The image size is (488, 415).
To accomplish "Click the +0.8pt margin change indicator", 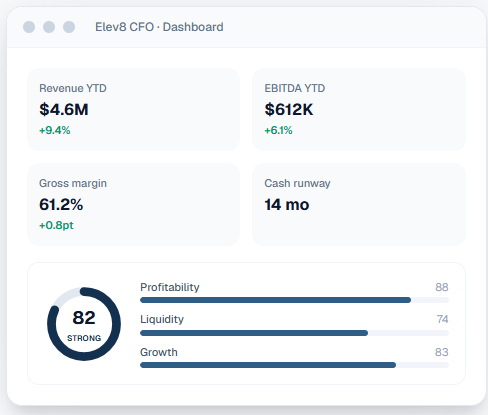I will pos(56,225).
